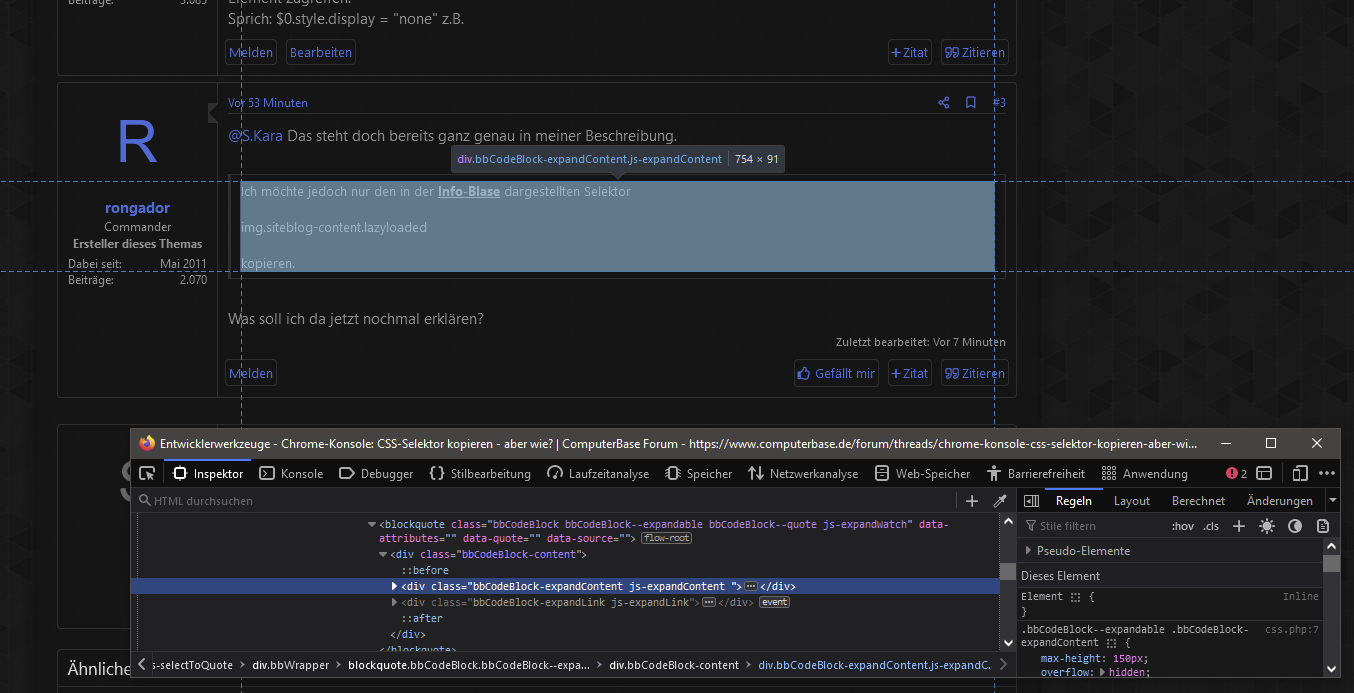This screenshot has width=1354, height=693.
Task: Switch to the Debugger tab
Action: coord(376,474)
